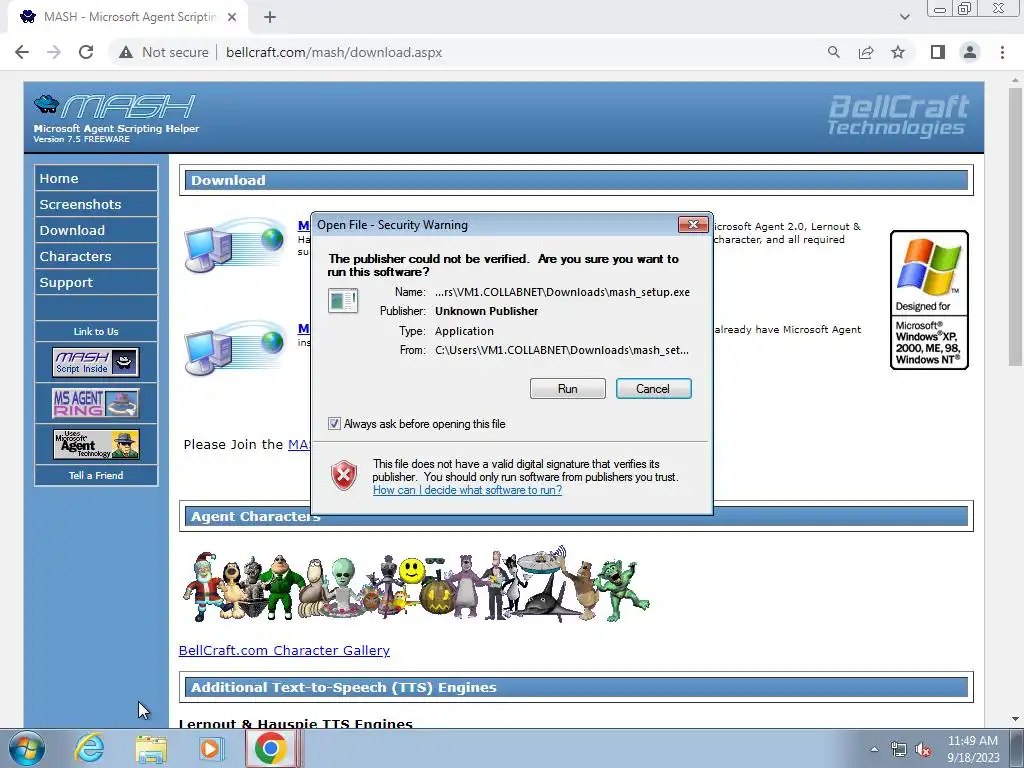Image resolution: width=1024 pixels, height=768 pixels.
Task: Close the MASH browser tab
Action: pos(232,17)
